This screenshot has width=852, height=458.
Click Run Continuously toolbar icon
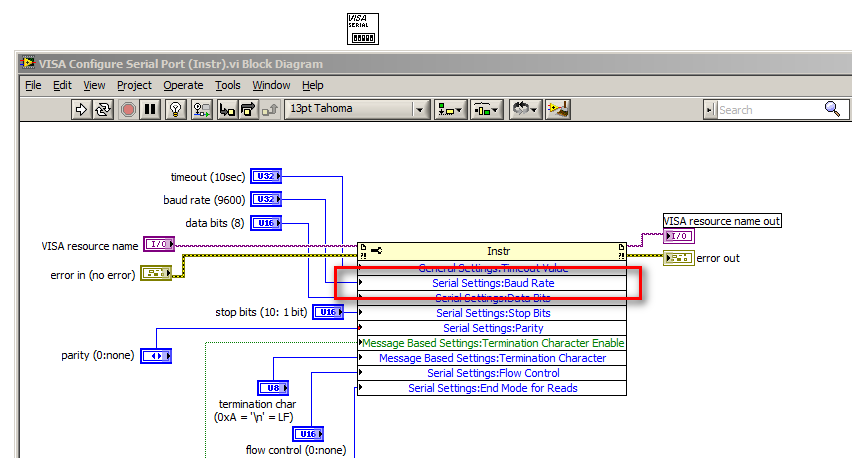[104, 109]
